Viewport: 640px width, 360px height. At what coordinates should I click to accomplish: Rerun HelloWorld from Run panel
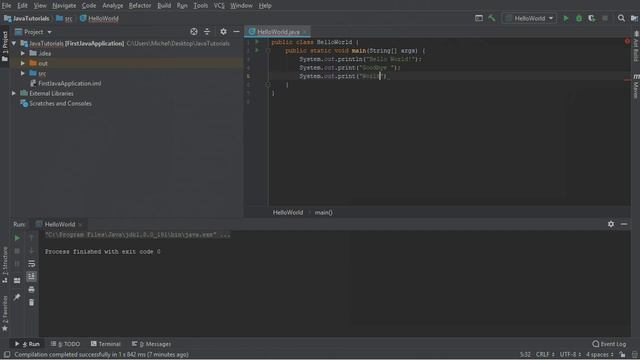pyautogui.click(x=17, y=238)
